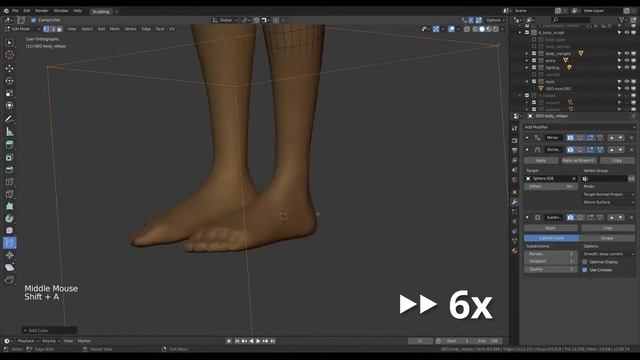Click the Viewport subdivisions level field
The height and width of the screenshot is (360, 640).
point(551,261)
